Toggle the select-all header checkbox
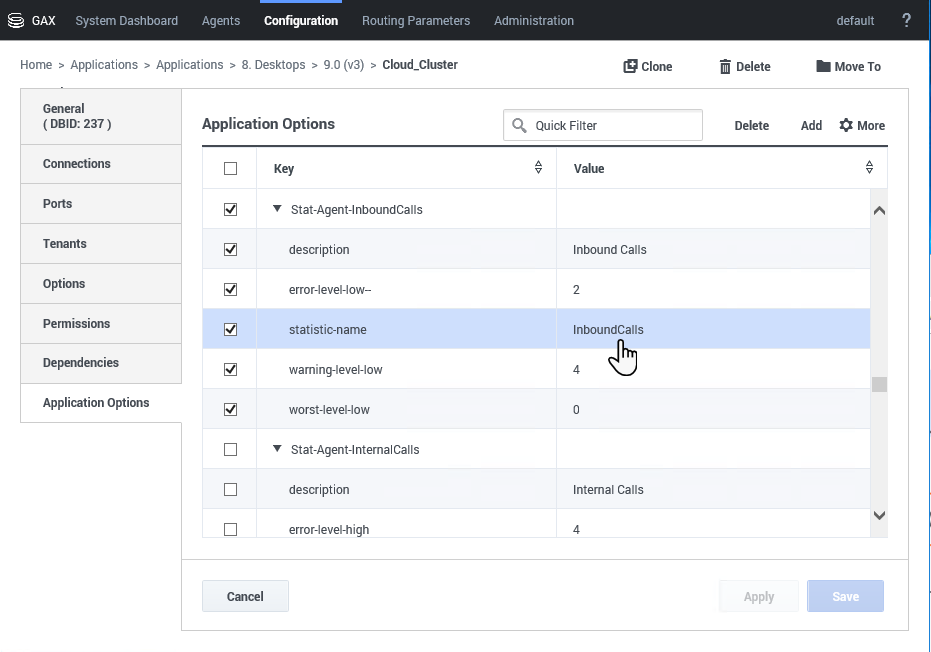The image size is (931, 652). (231, 169)
